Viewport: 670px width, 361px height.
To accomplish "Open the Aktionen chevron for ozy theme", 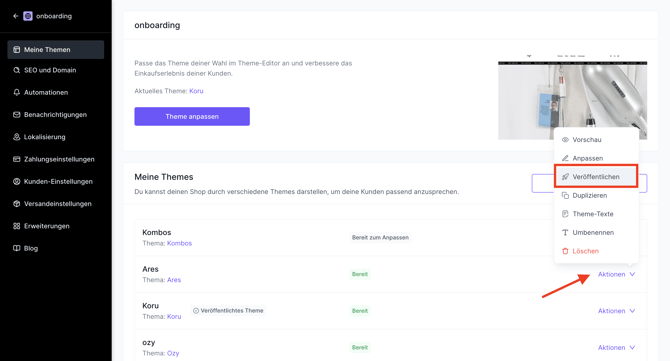I will (x=632, y=348).
